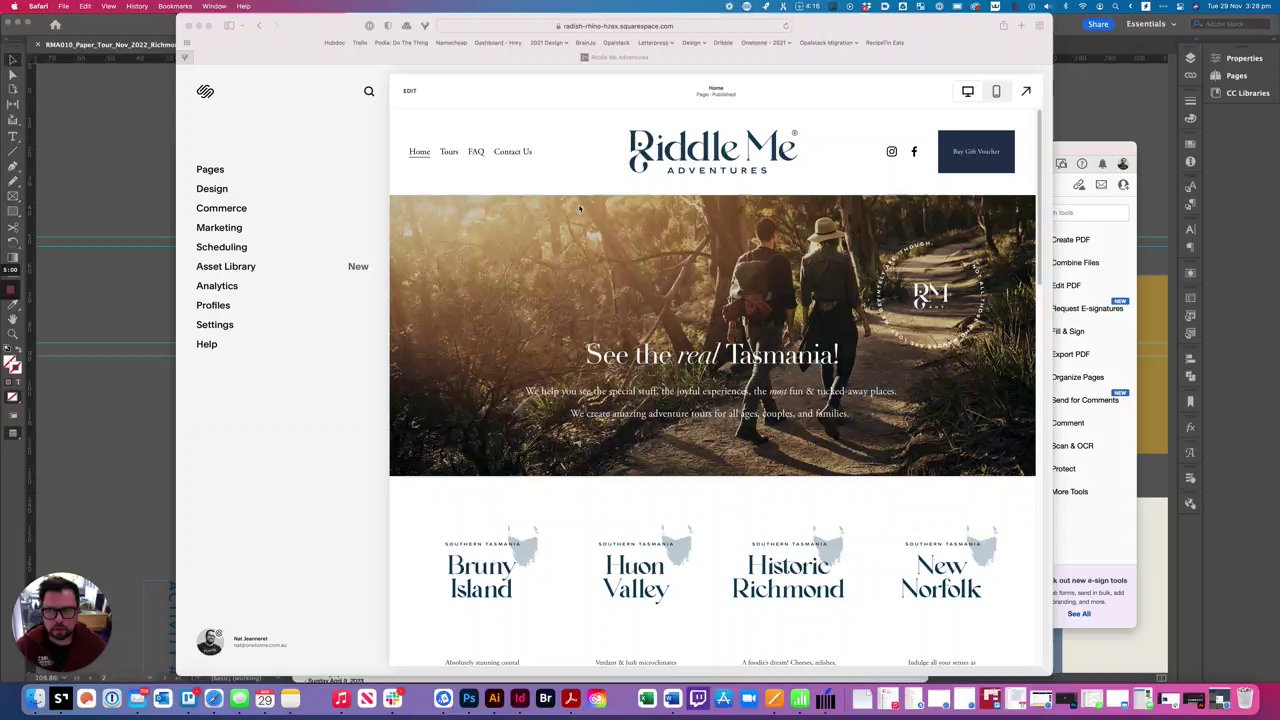This screenshot has height=720, width=1280.
Task: Open Home in site navigation
Action: click(x=419, y=152)
